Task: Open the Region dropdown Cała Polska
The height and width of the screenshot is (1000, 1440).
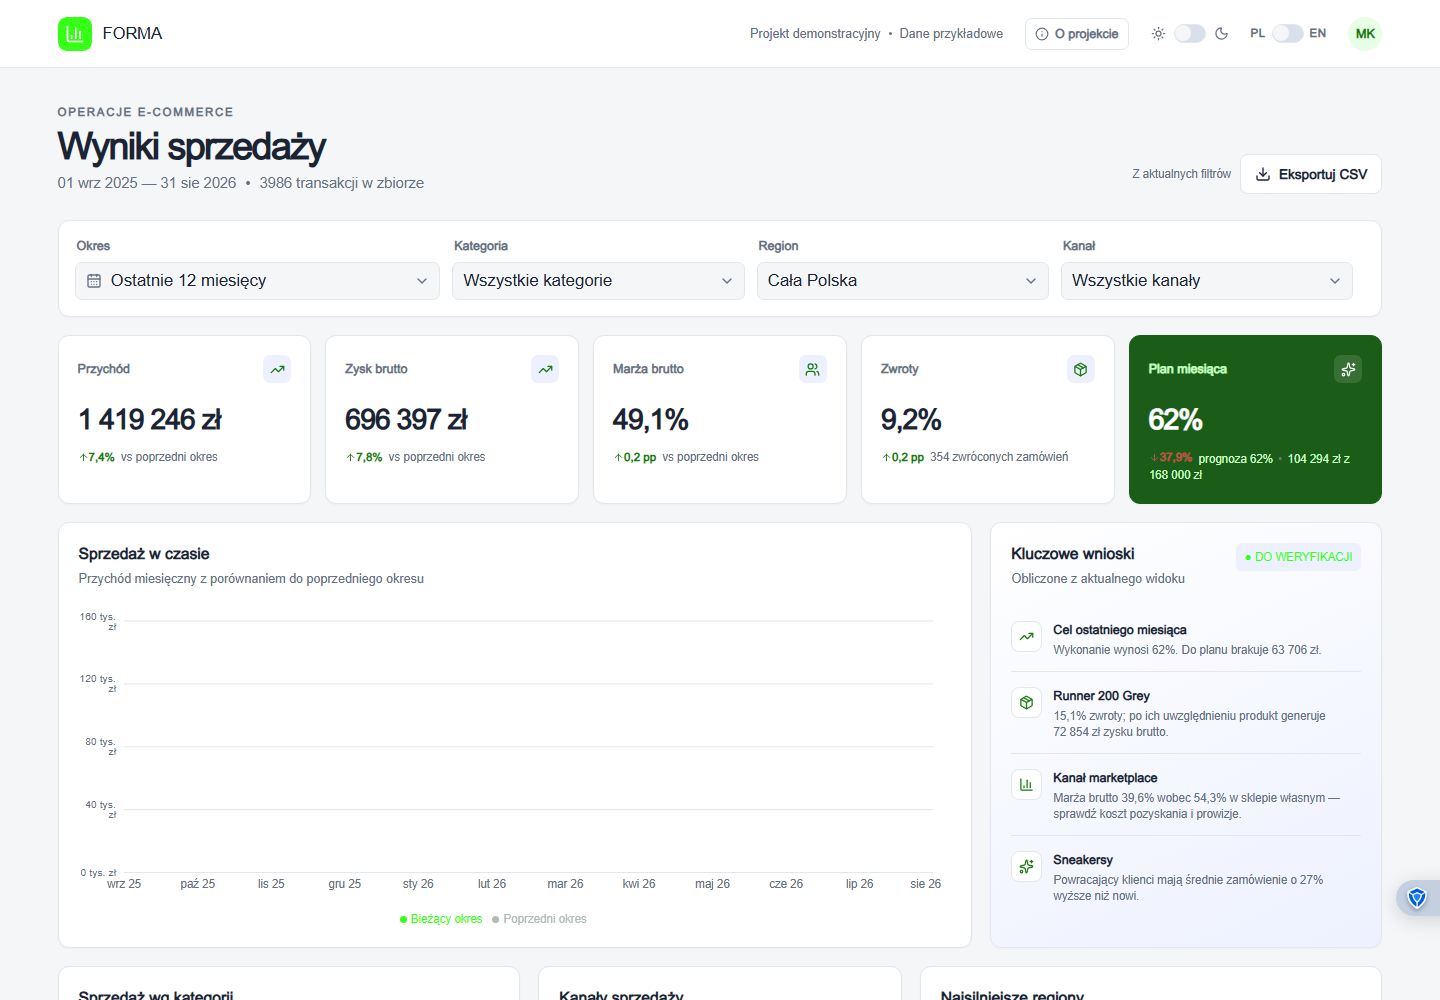Action: point(902,281)
